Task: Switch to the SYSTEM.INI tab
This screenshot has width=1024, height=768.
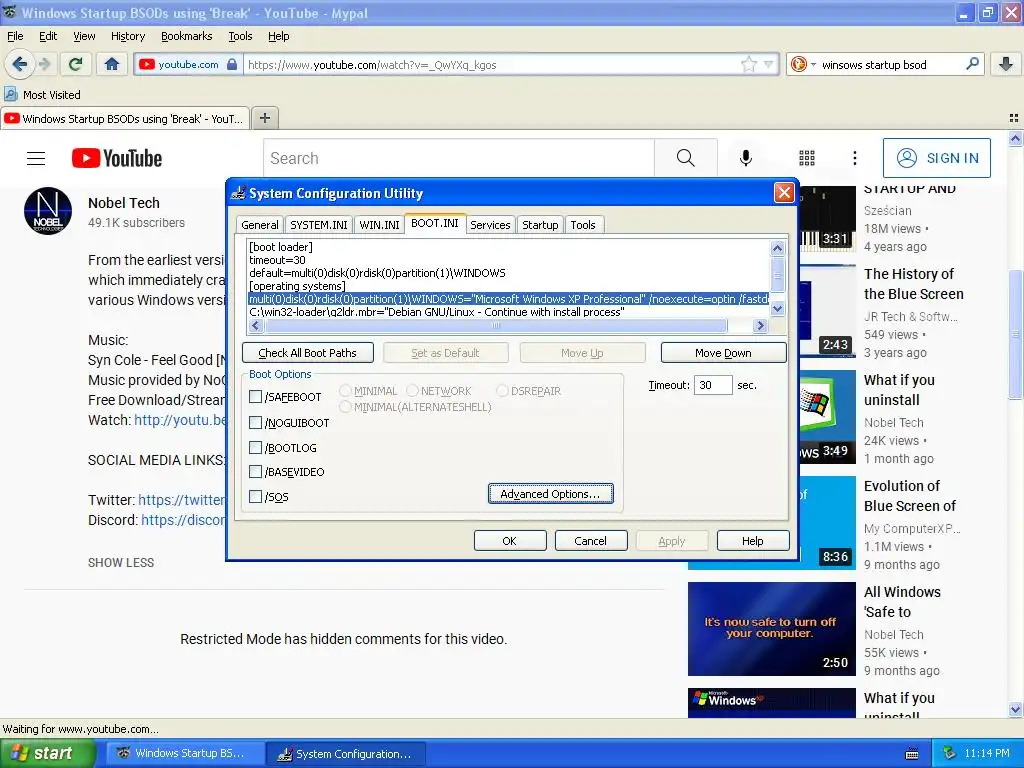Action: (x=319, y=225)
